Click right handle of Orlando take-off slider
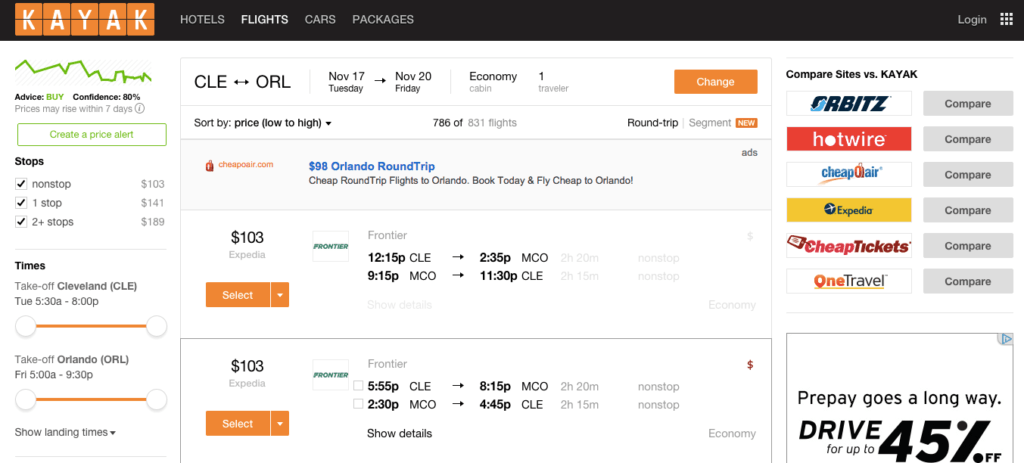1024x463 pixels. pos(157,399)
